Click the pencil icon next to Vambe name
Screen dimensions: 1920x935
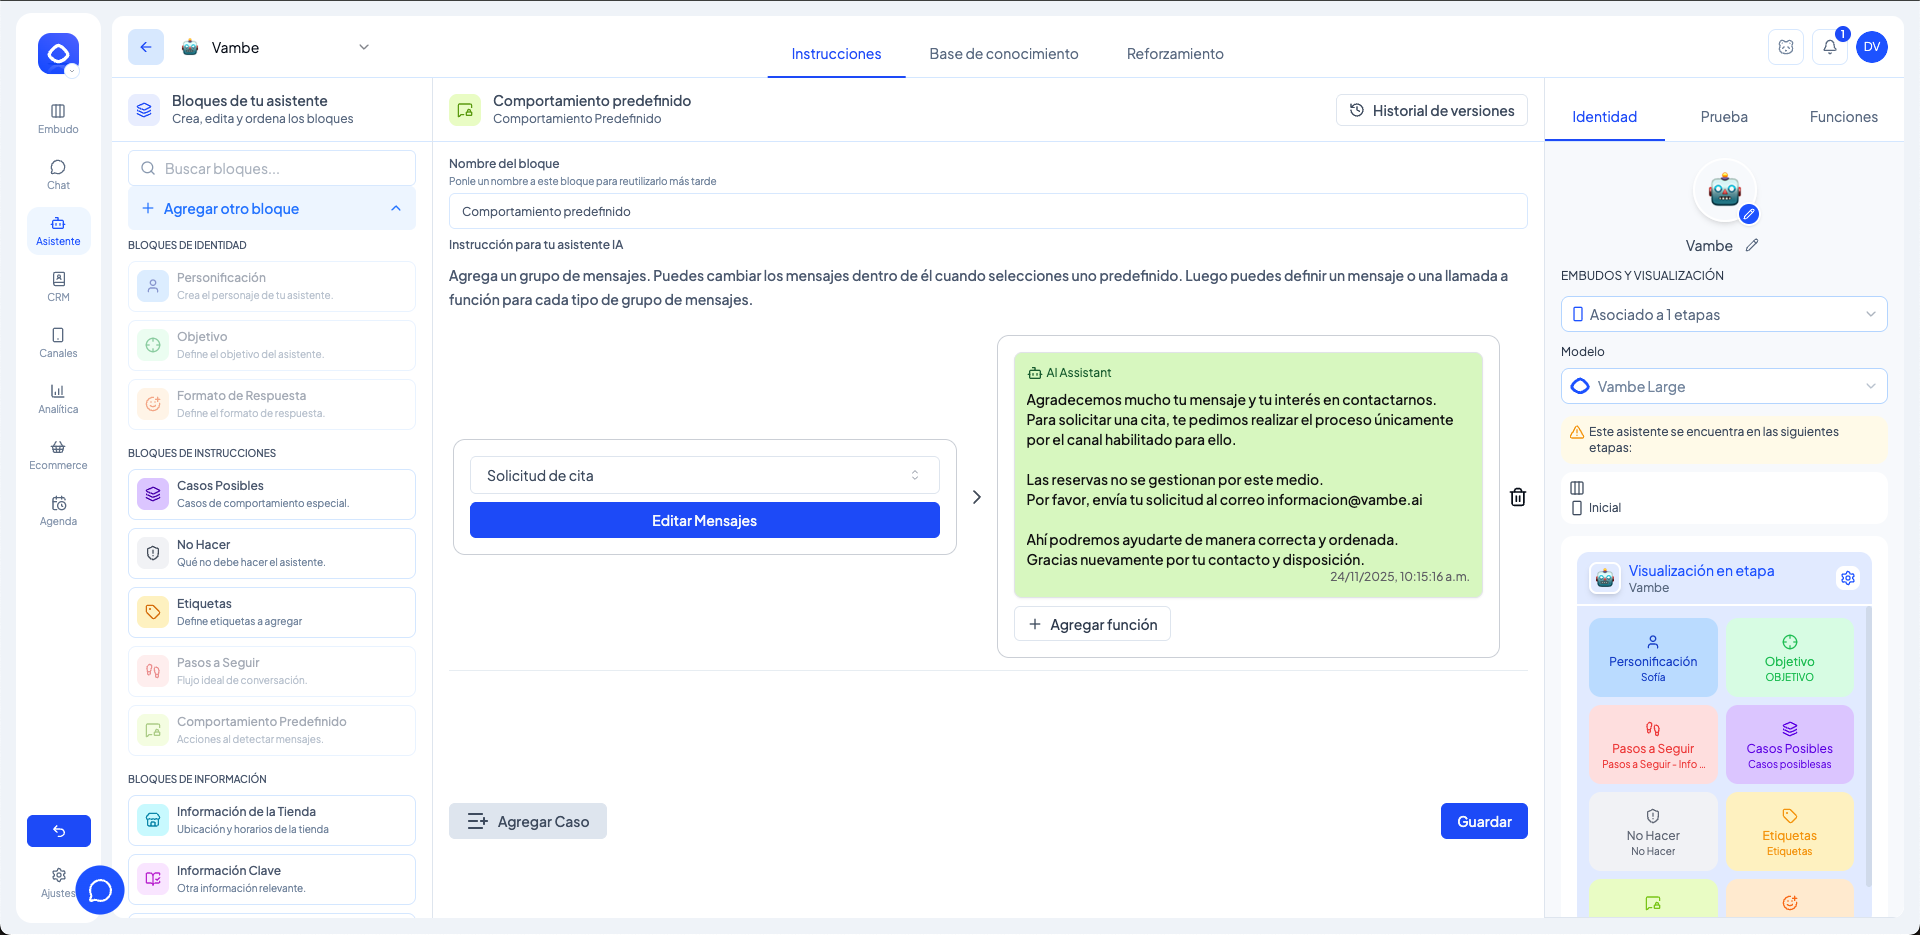click(1752, 245)
